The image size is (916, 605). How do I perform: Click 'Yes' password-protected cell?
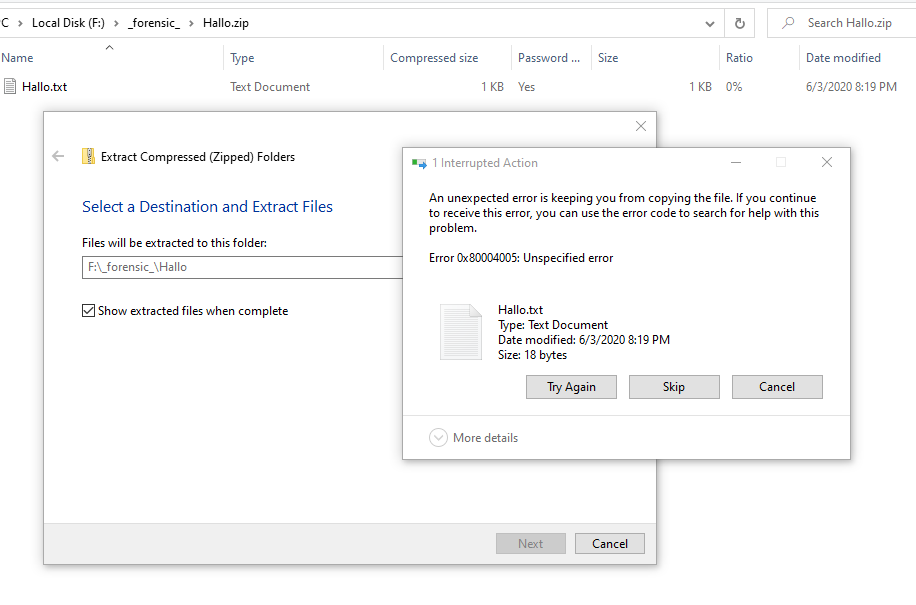pos(526,86)
